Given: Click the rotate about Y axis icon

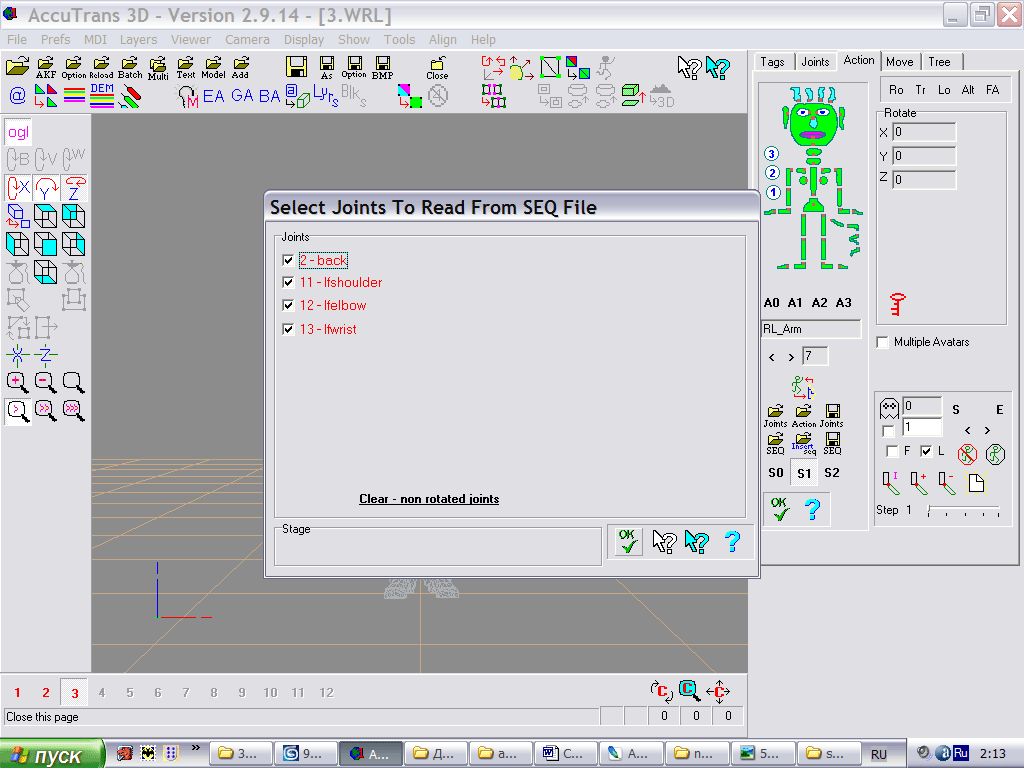Looking at the screenshot, I should tap(46, 188).
